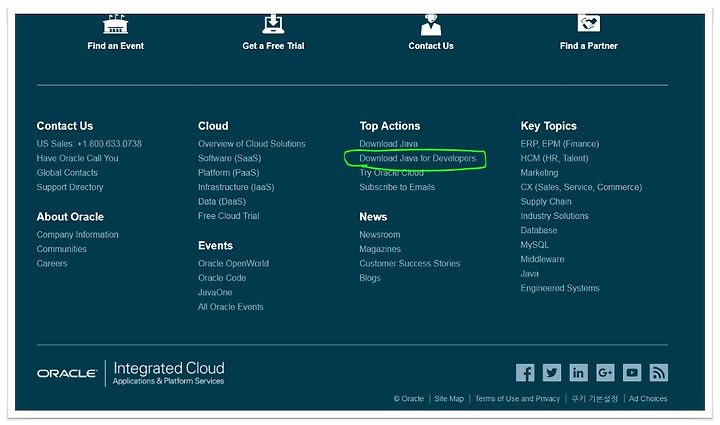Image resolution: width=720 pixels, height=425 pixels.
Task: Open Support Directory link
Action: click(70, 187)
